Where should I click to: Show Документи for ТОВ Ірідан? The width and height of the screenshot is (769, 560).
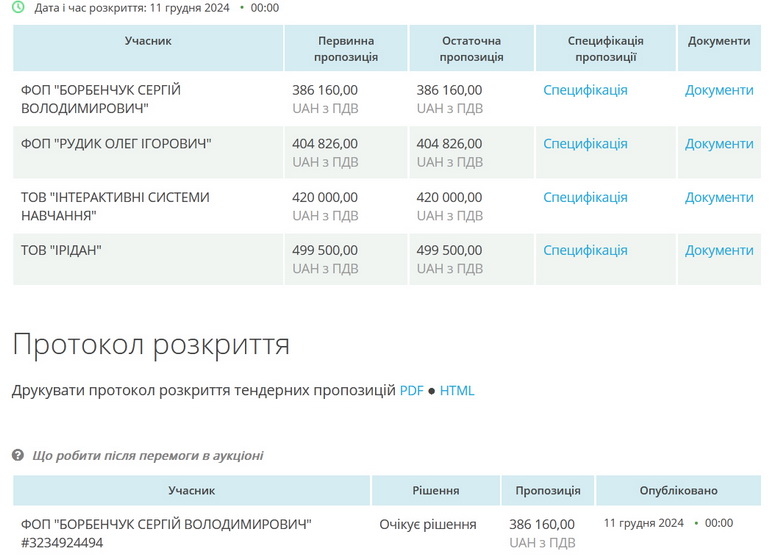[718, 250]
